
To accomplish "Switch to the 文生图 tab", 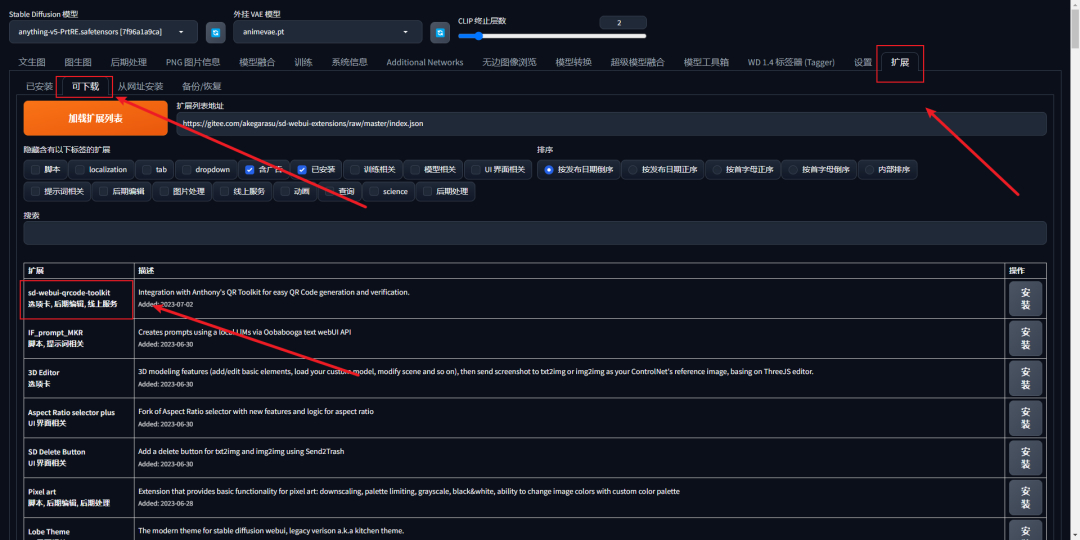I will 32,62.
